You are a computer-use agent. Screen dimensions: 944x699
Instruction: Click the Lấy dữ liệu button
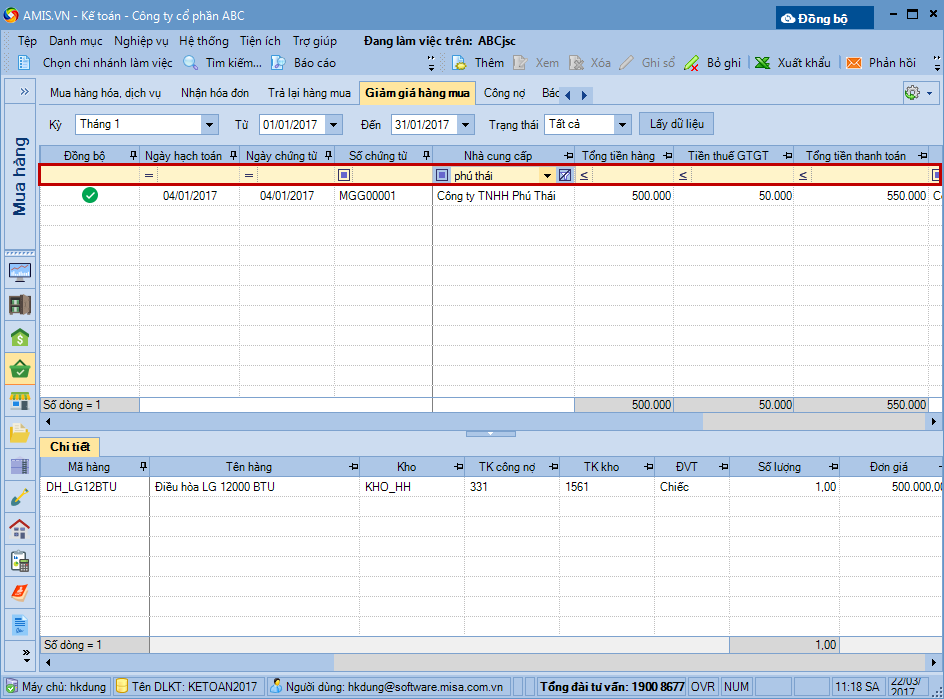[677, 124]
